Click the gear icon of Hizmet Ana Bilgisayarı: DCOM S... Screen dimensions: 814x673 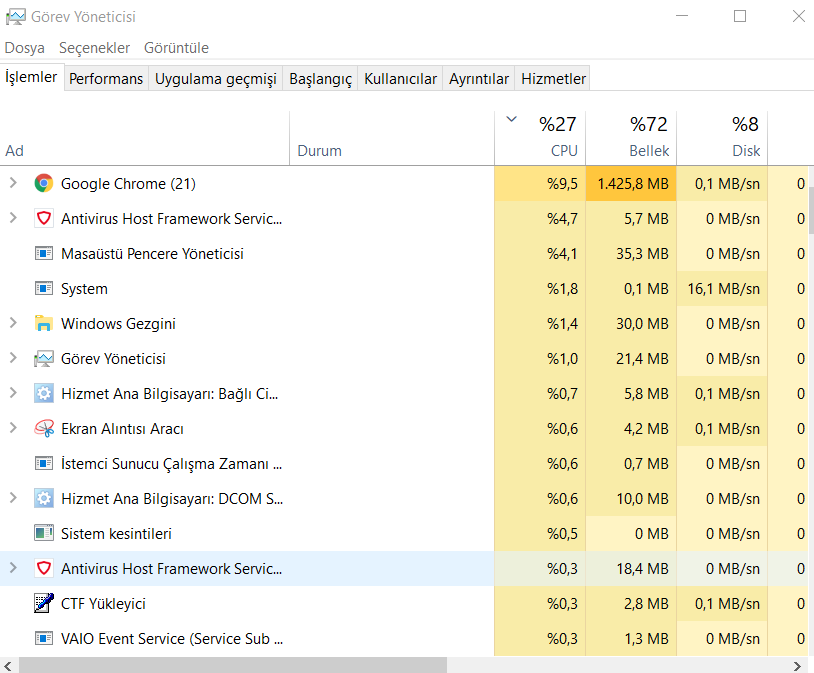tap(44, 498)
